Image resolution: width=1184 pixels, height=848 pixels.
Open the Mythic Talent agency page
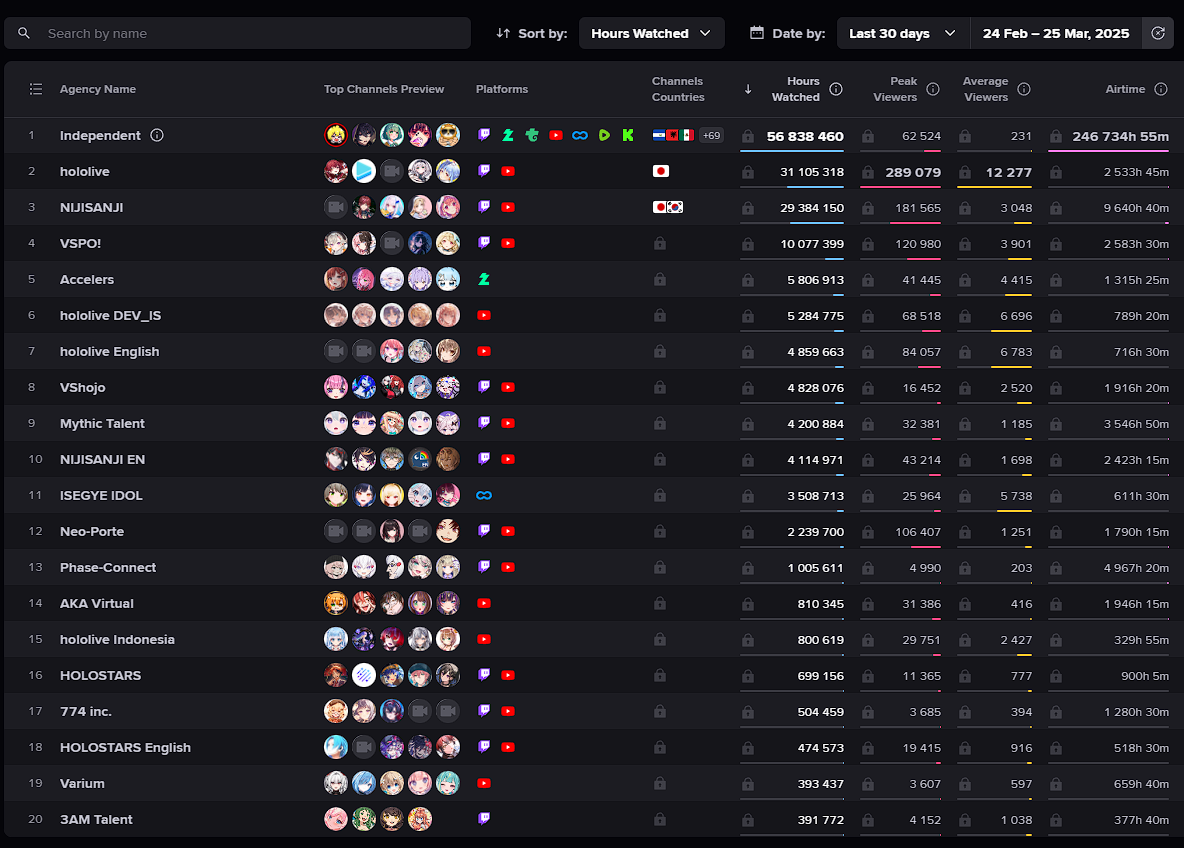[102, 424]
